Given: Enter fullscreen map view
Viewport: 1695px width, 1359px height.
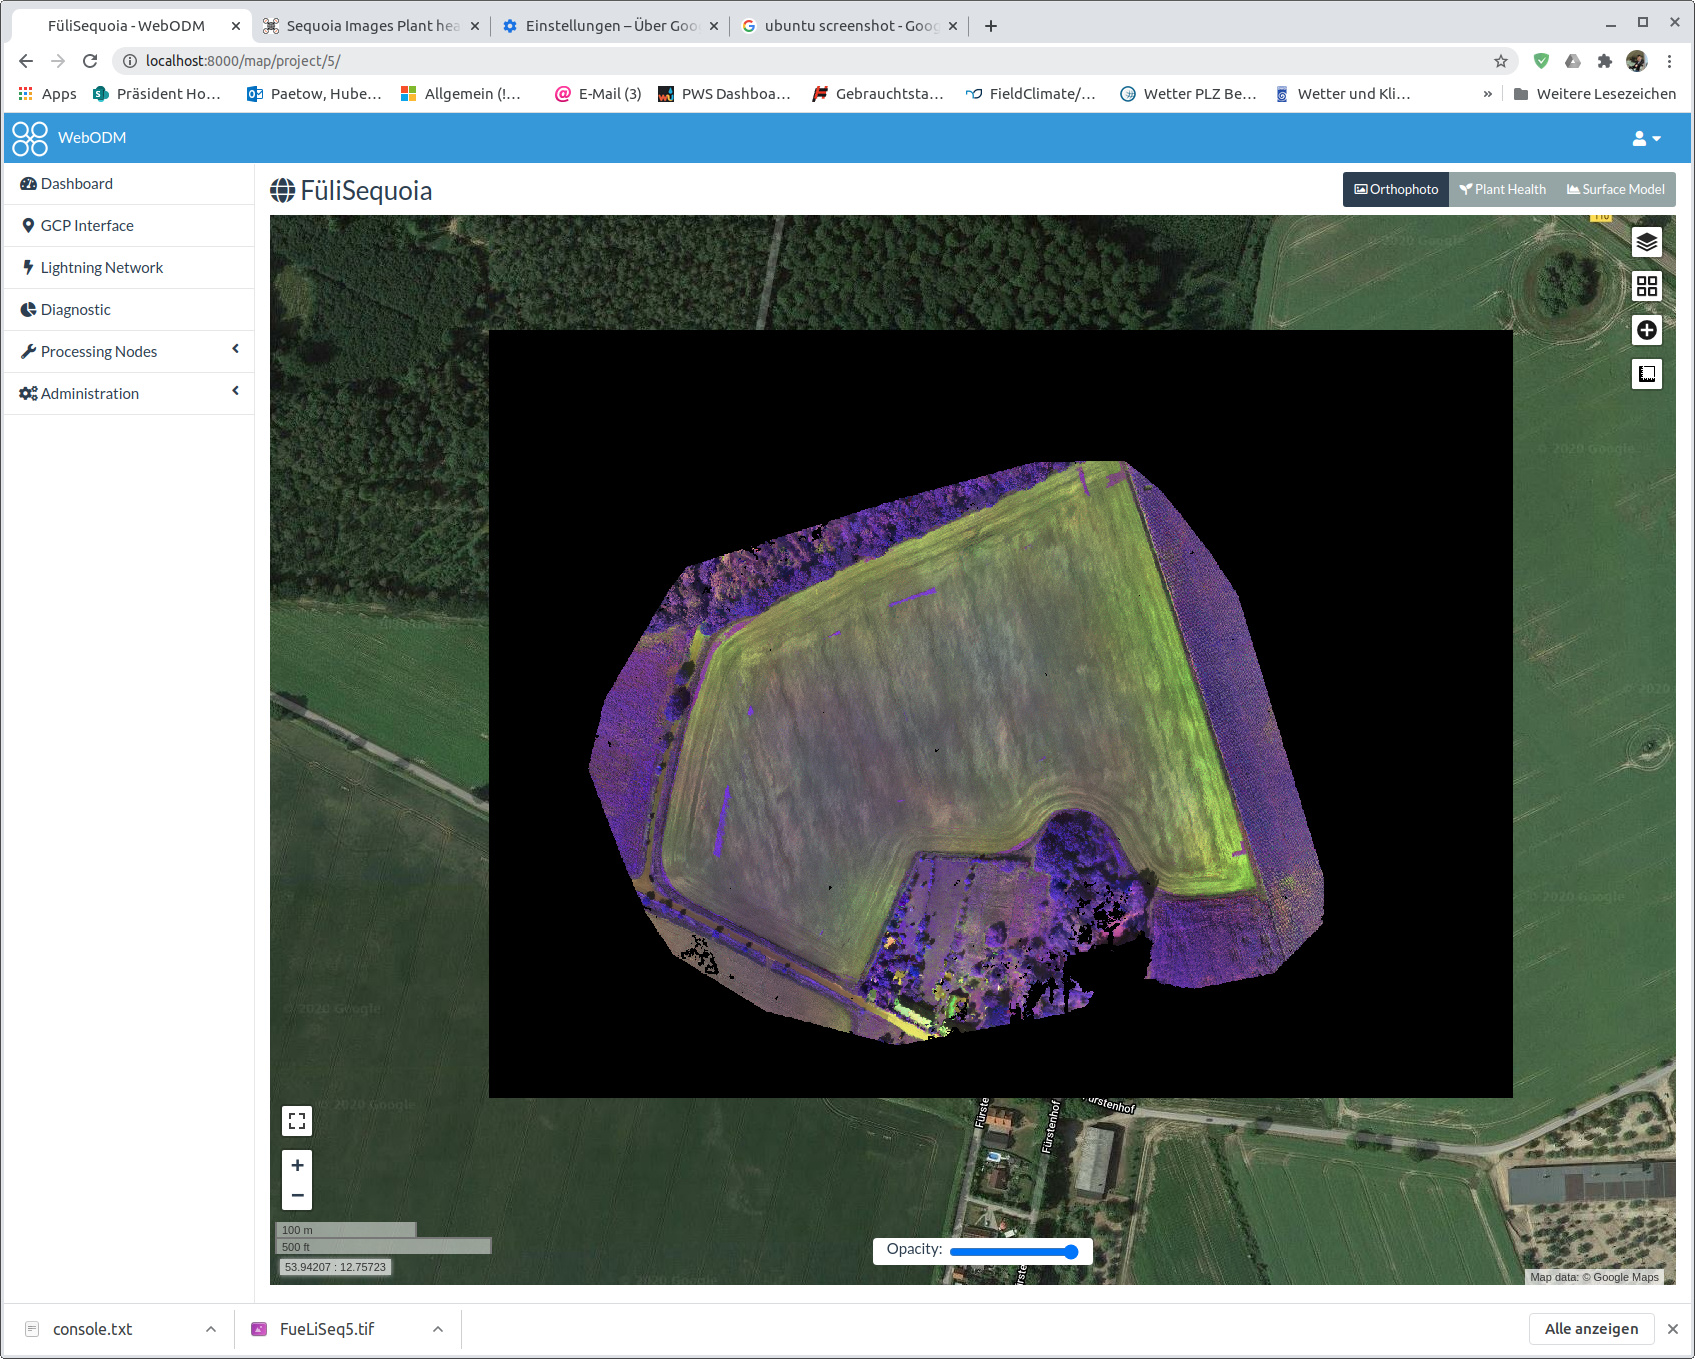Looking at the screenshot, I should pos(297,1121).
